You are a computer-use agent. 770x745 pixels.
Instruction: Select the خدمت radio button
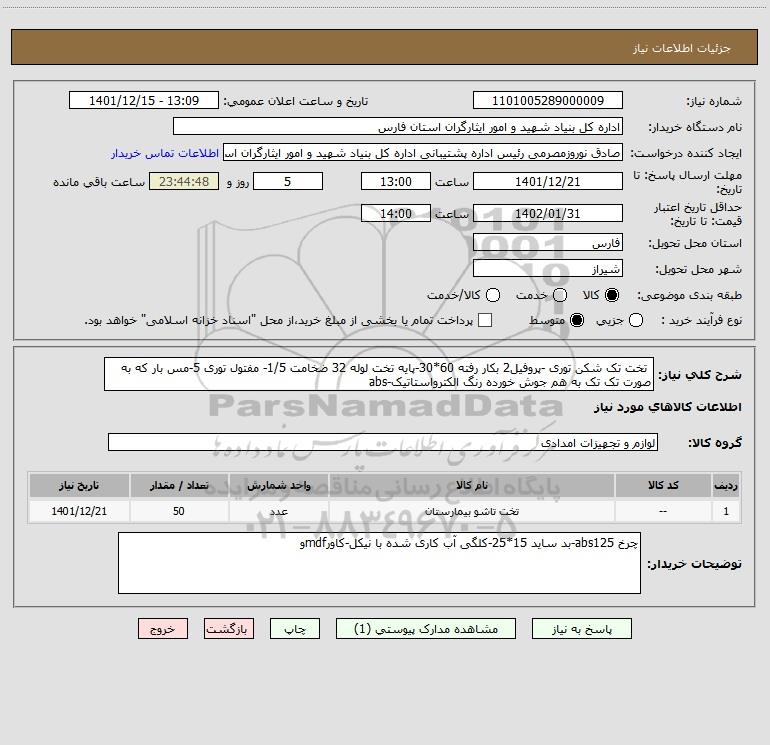[x=560, y=295]
